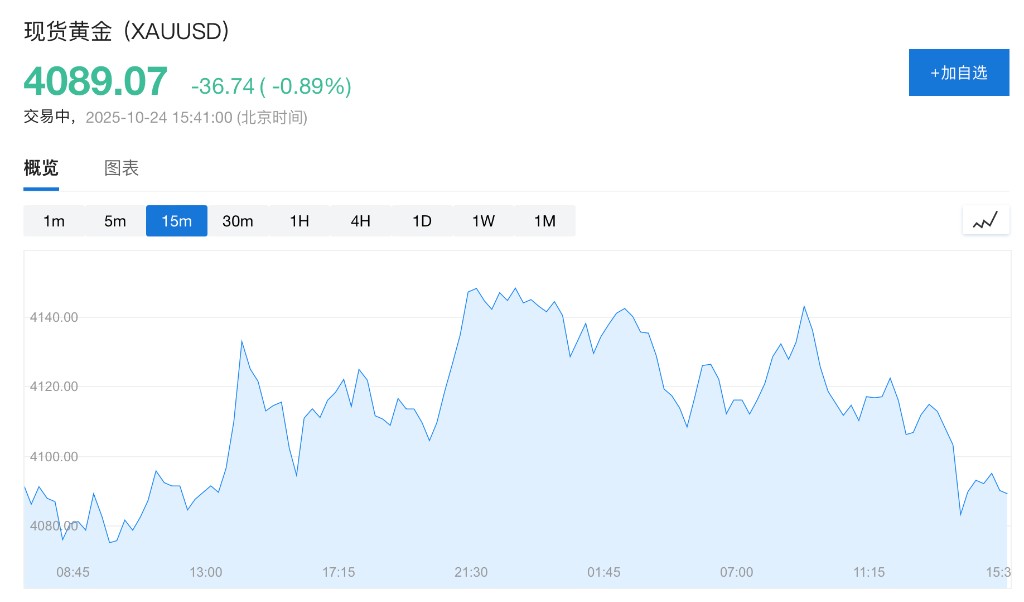Screen dimensions: 1024x602
Task: Select the 1m interval
Action: tap(54, 221)
